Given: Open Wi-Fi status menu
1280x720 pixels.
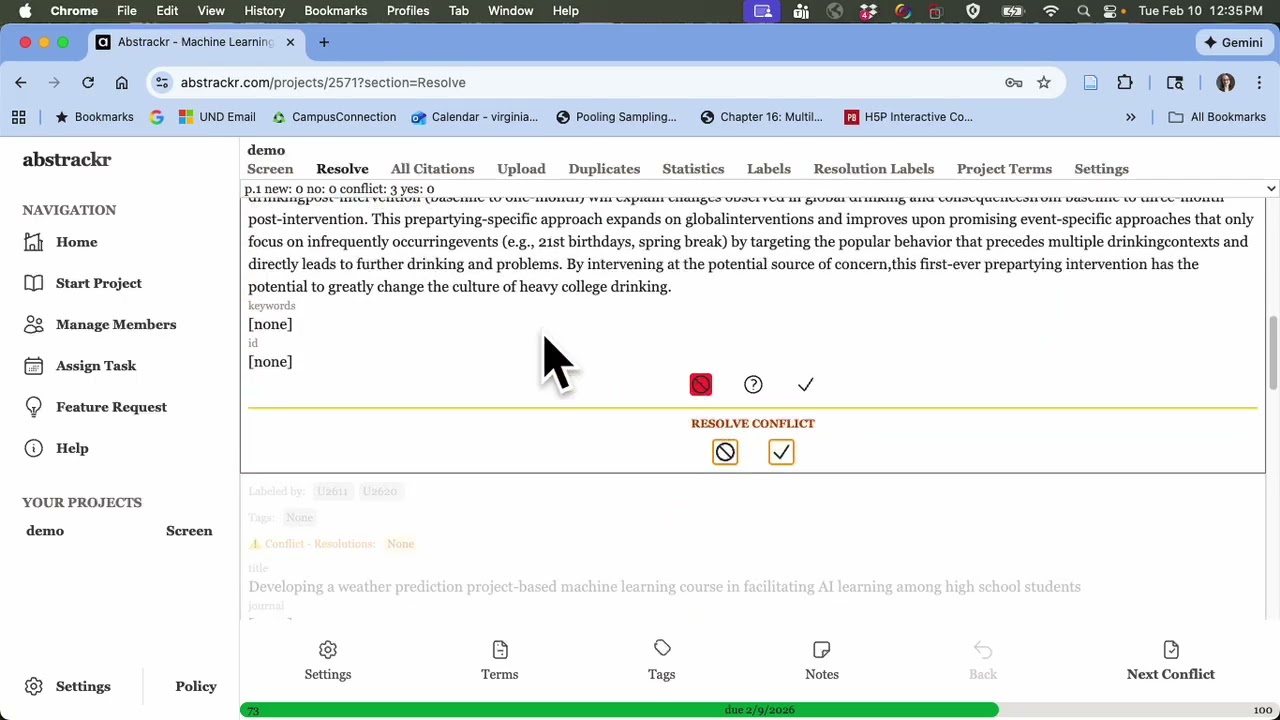Looking at the screenshot, I should pyautogui.click(x=1050, y=11).
